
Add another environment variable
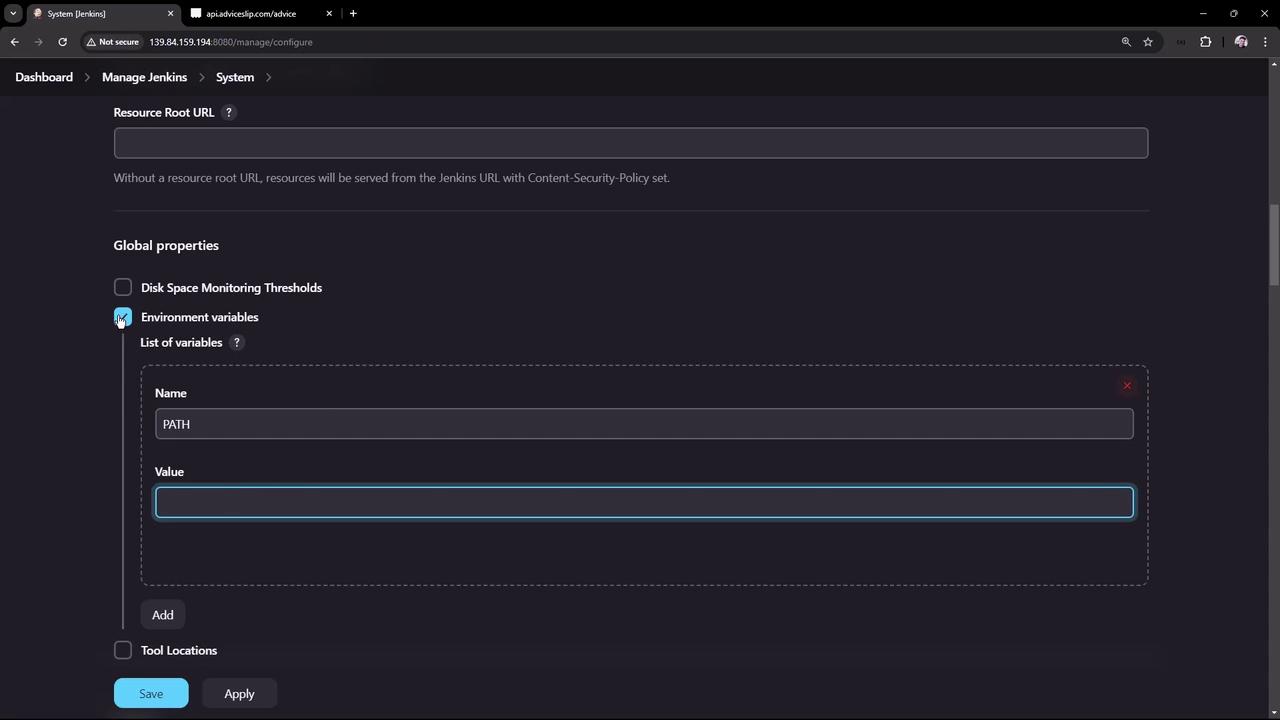[163, 615]
